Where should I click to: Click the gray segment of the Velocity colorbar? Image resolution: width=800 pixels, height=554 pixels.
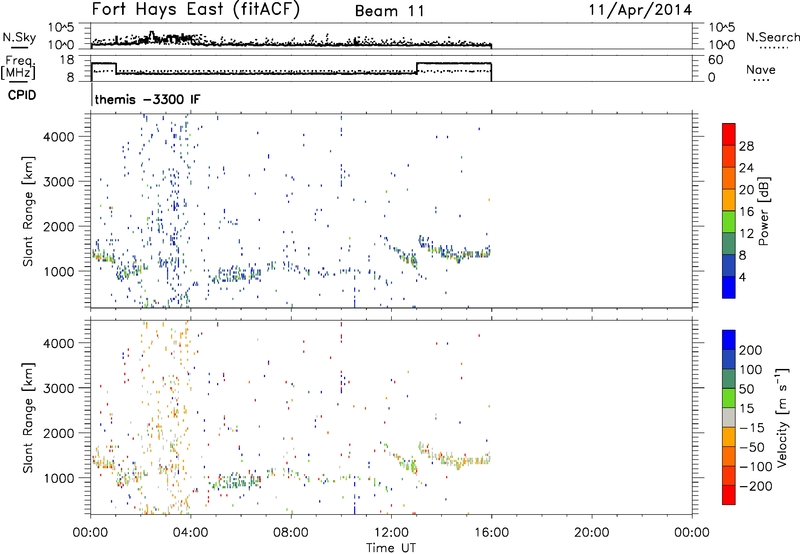(x=729, y=417)
